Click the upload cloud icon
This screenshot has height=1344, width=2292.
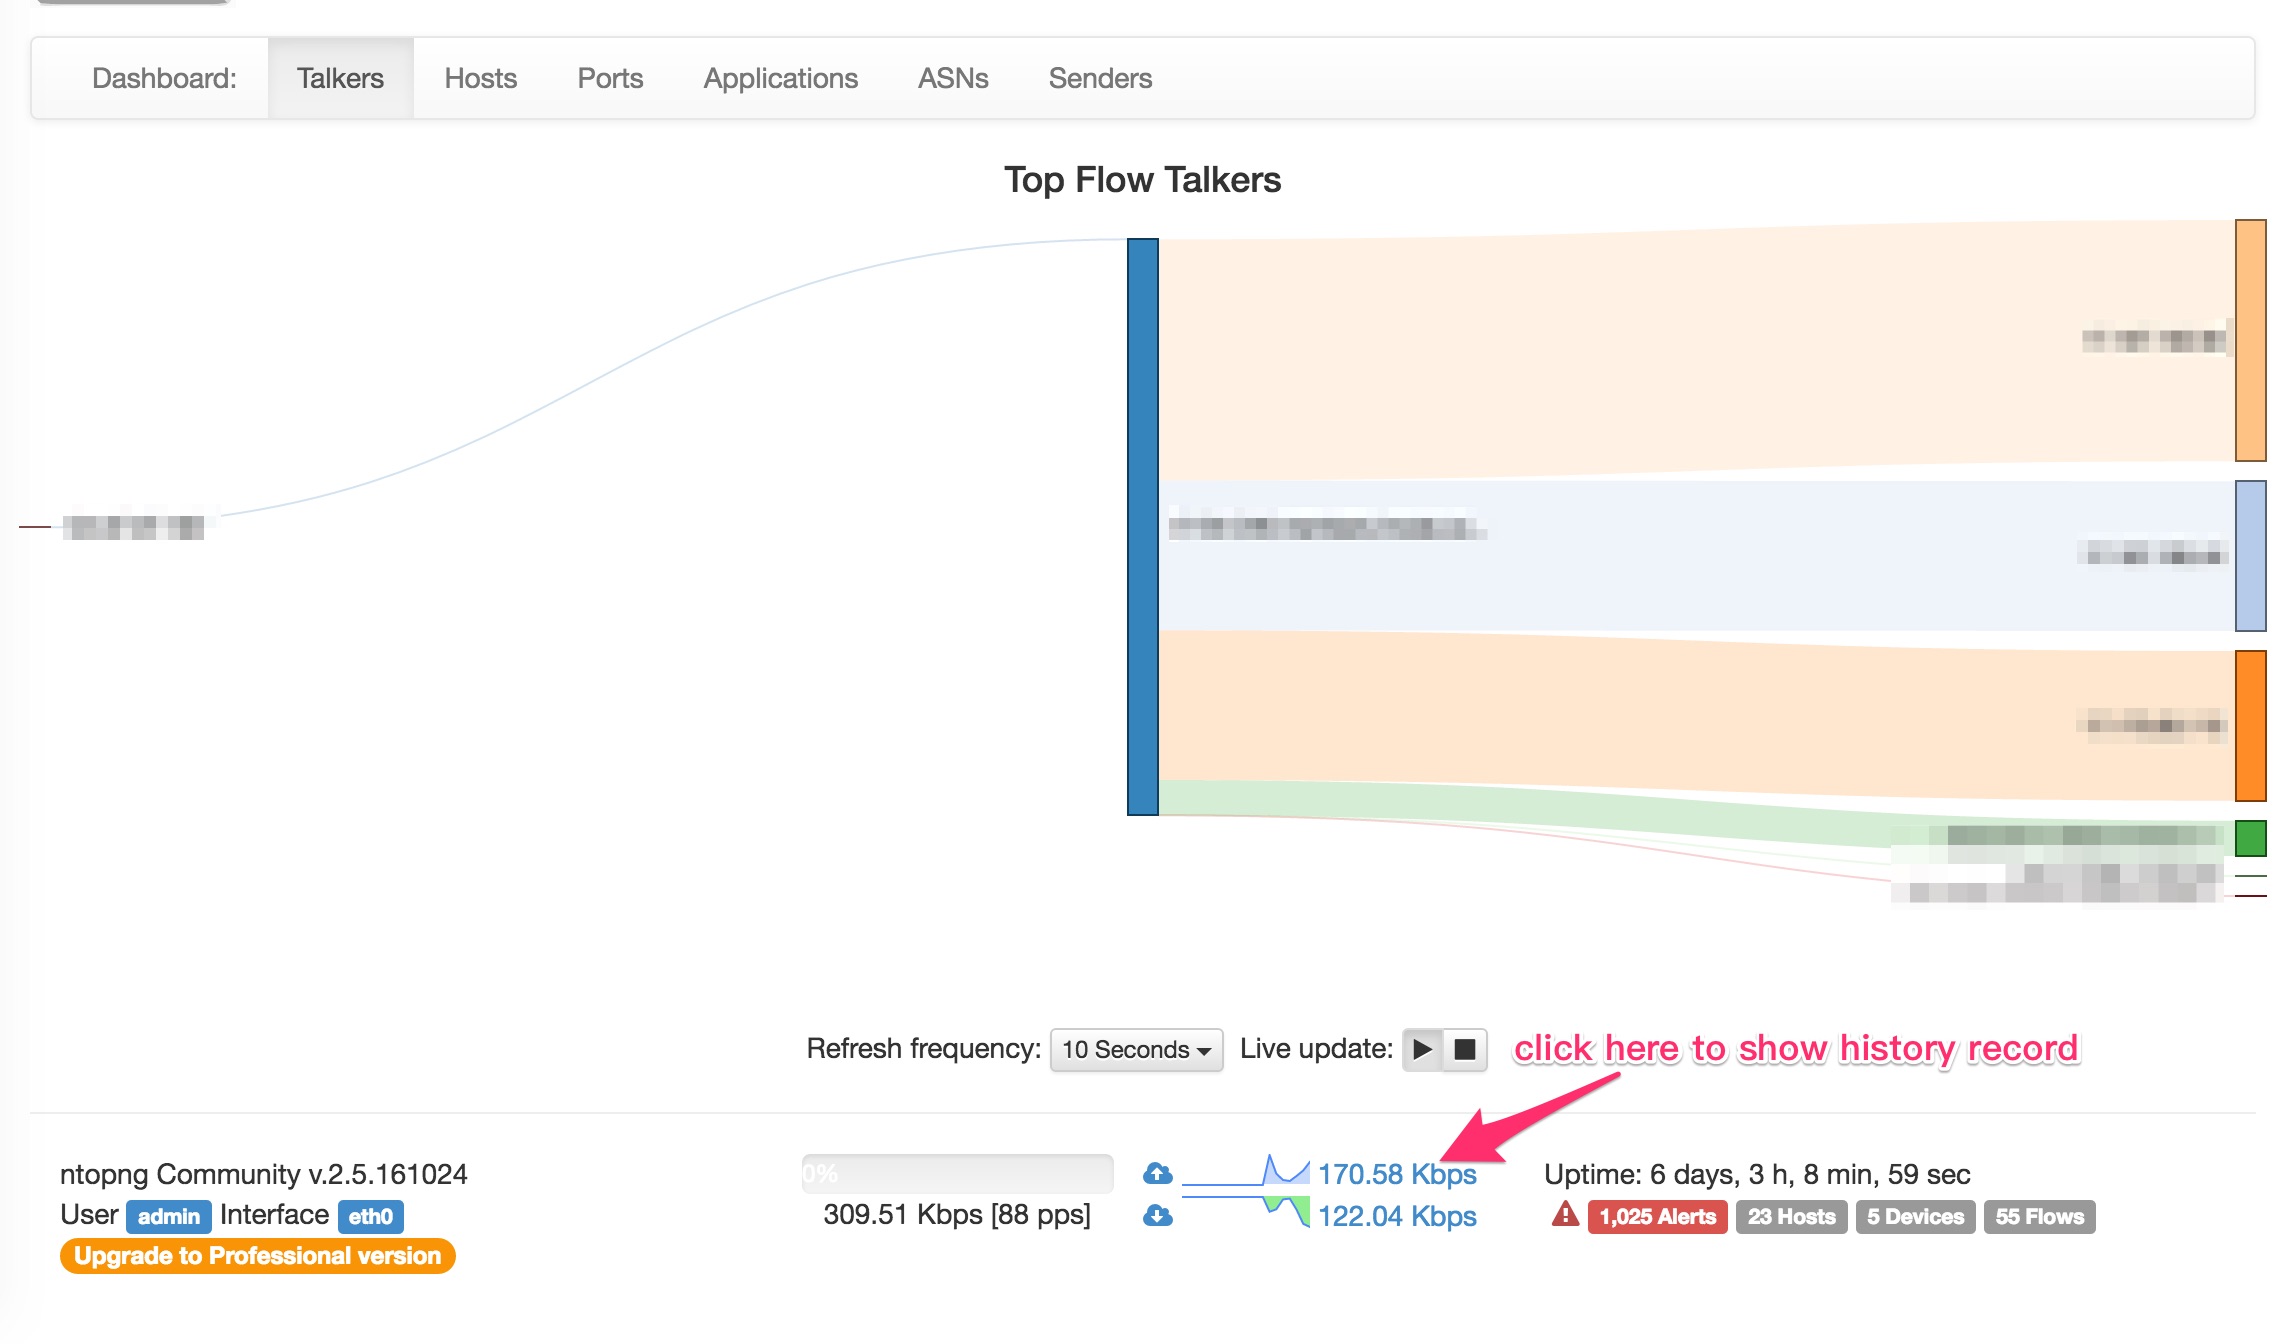[x=1157, y=1173]
